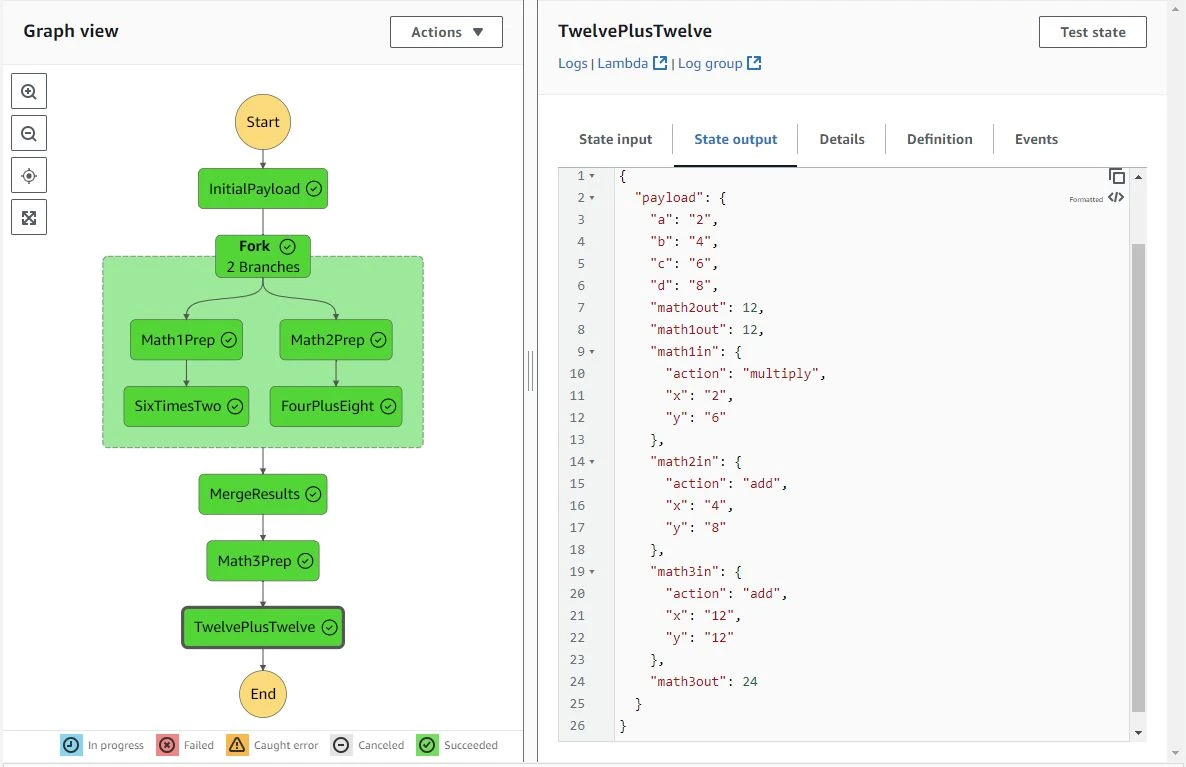Open the Actions dropdown menu
The image size is (1186, 767).
tap(446, 32)
